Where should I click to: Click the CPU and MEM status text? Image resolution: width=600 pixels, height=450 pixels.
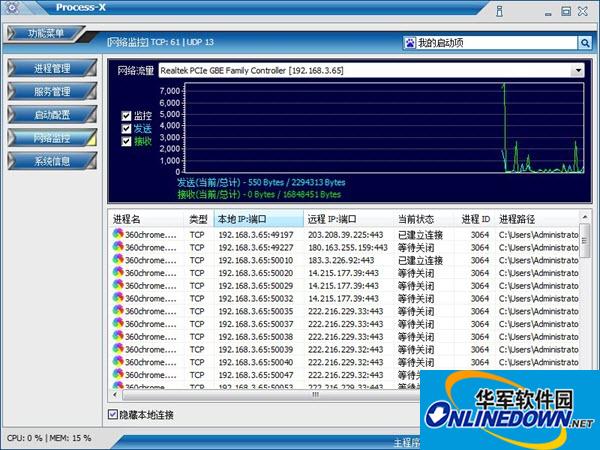point(49,438)
